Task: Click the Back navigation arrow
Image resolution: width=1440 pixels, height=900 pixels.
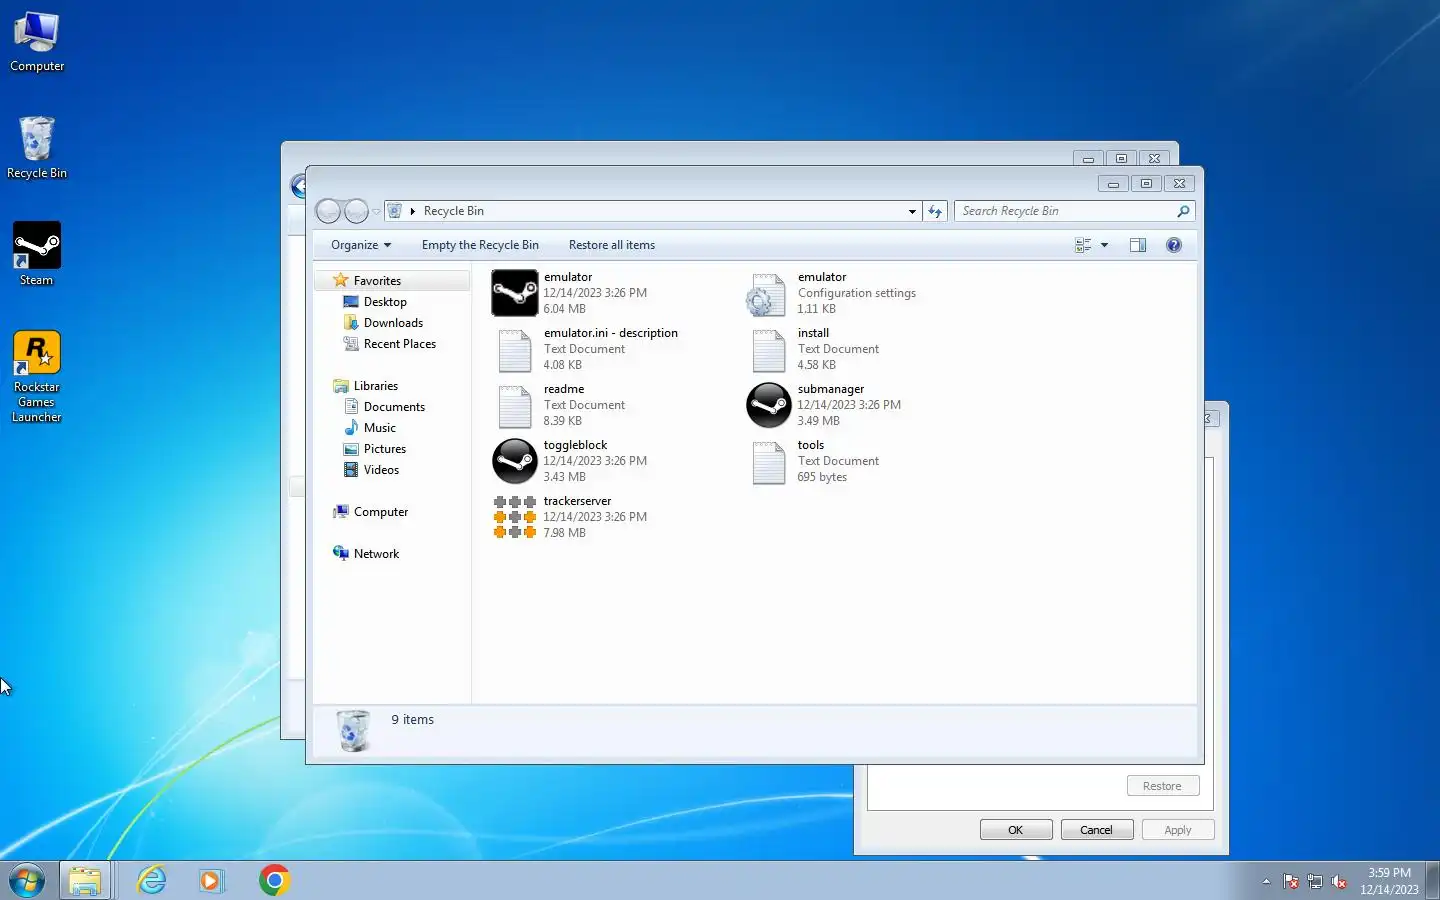Action: (x=328, y=211)
